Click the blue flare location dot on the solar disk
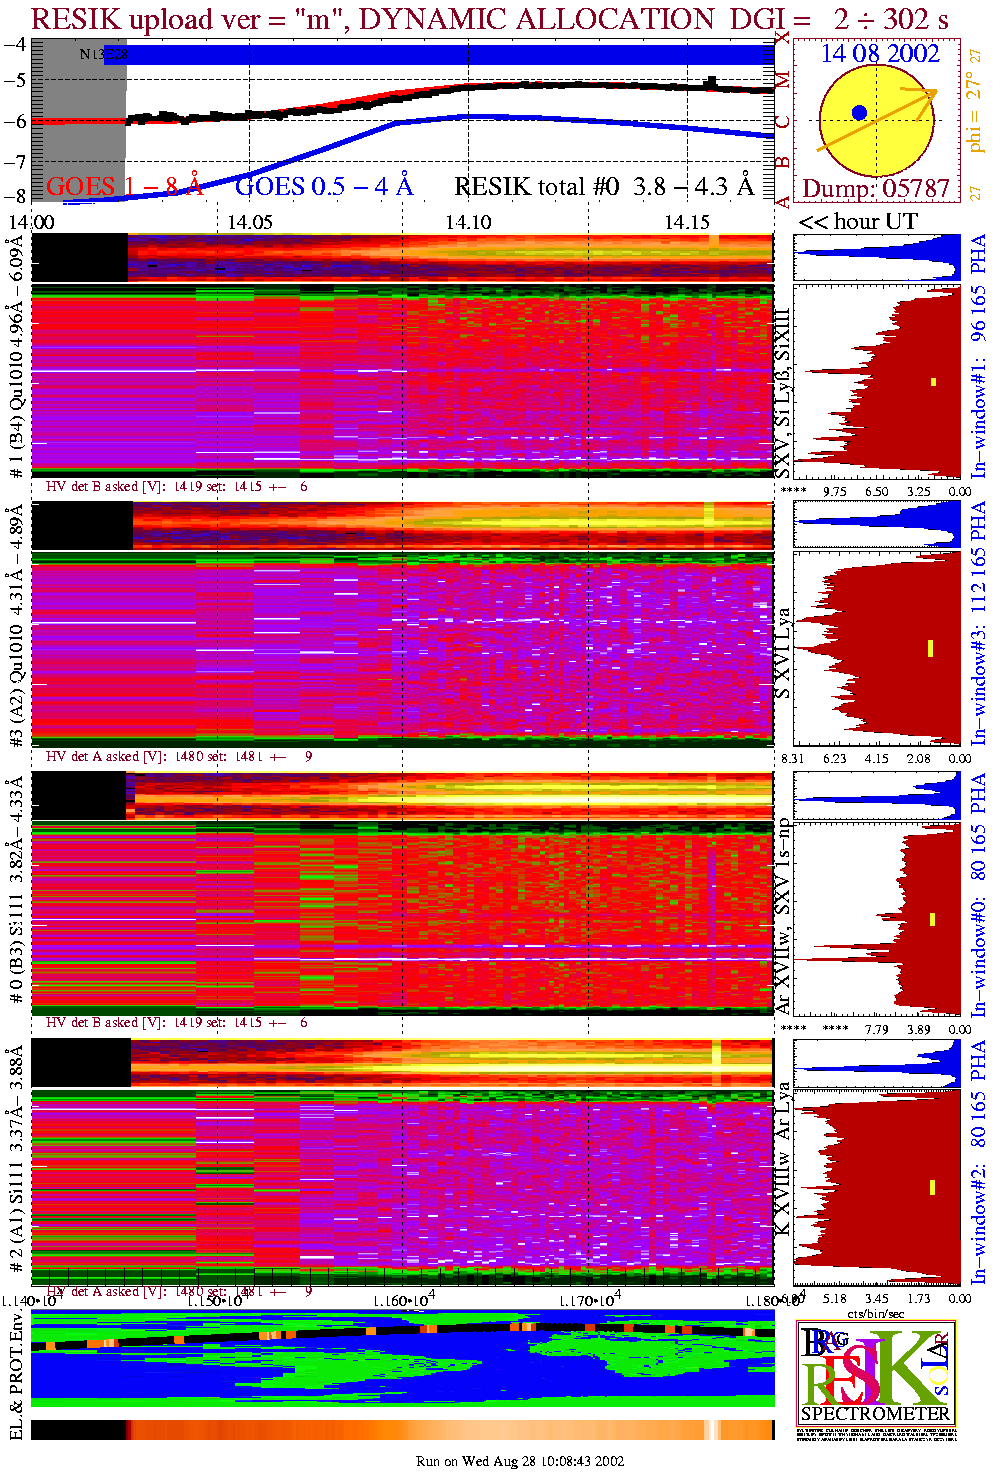Image resolution: width=1004 pixels, height=1476 pixels. [859, 113]
